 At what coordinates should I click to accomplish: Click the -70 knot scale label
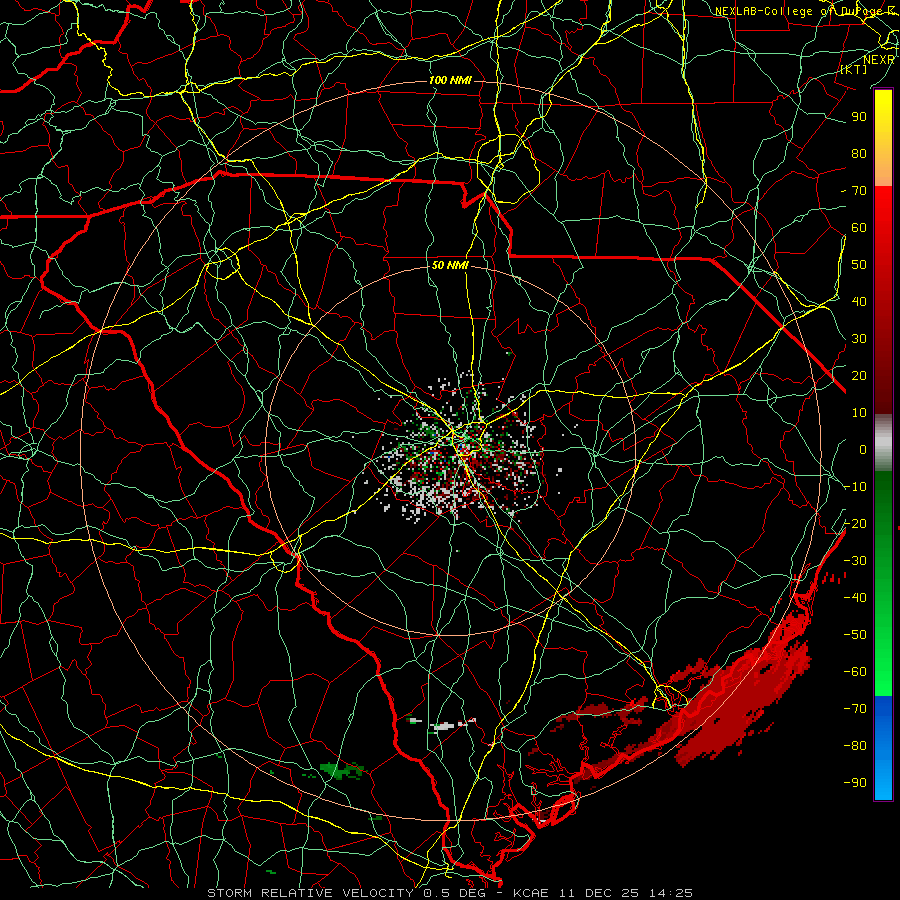click(x=855, y=709)
